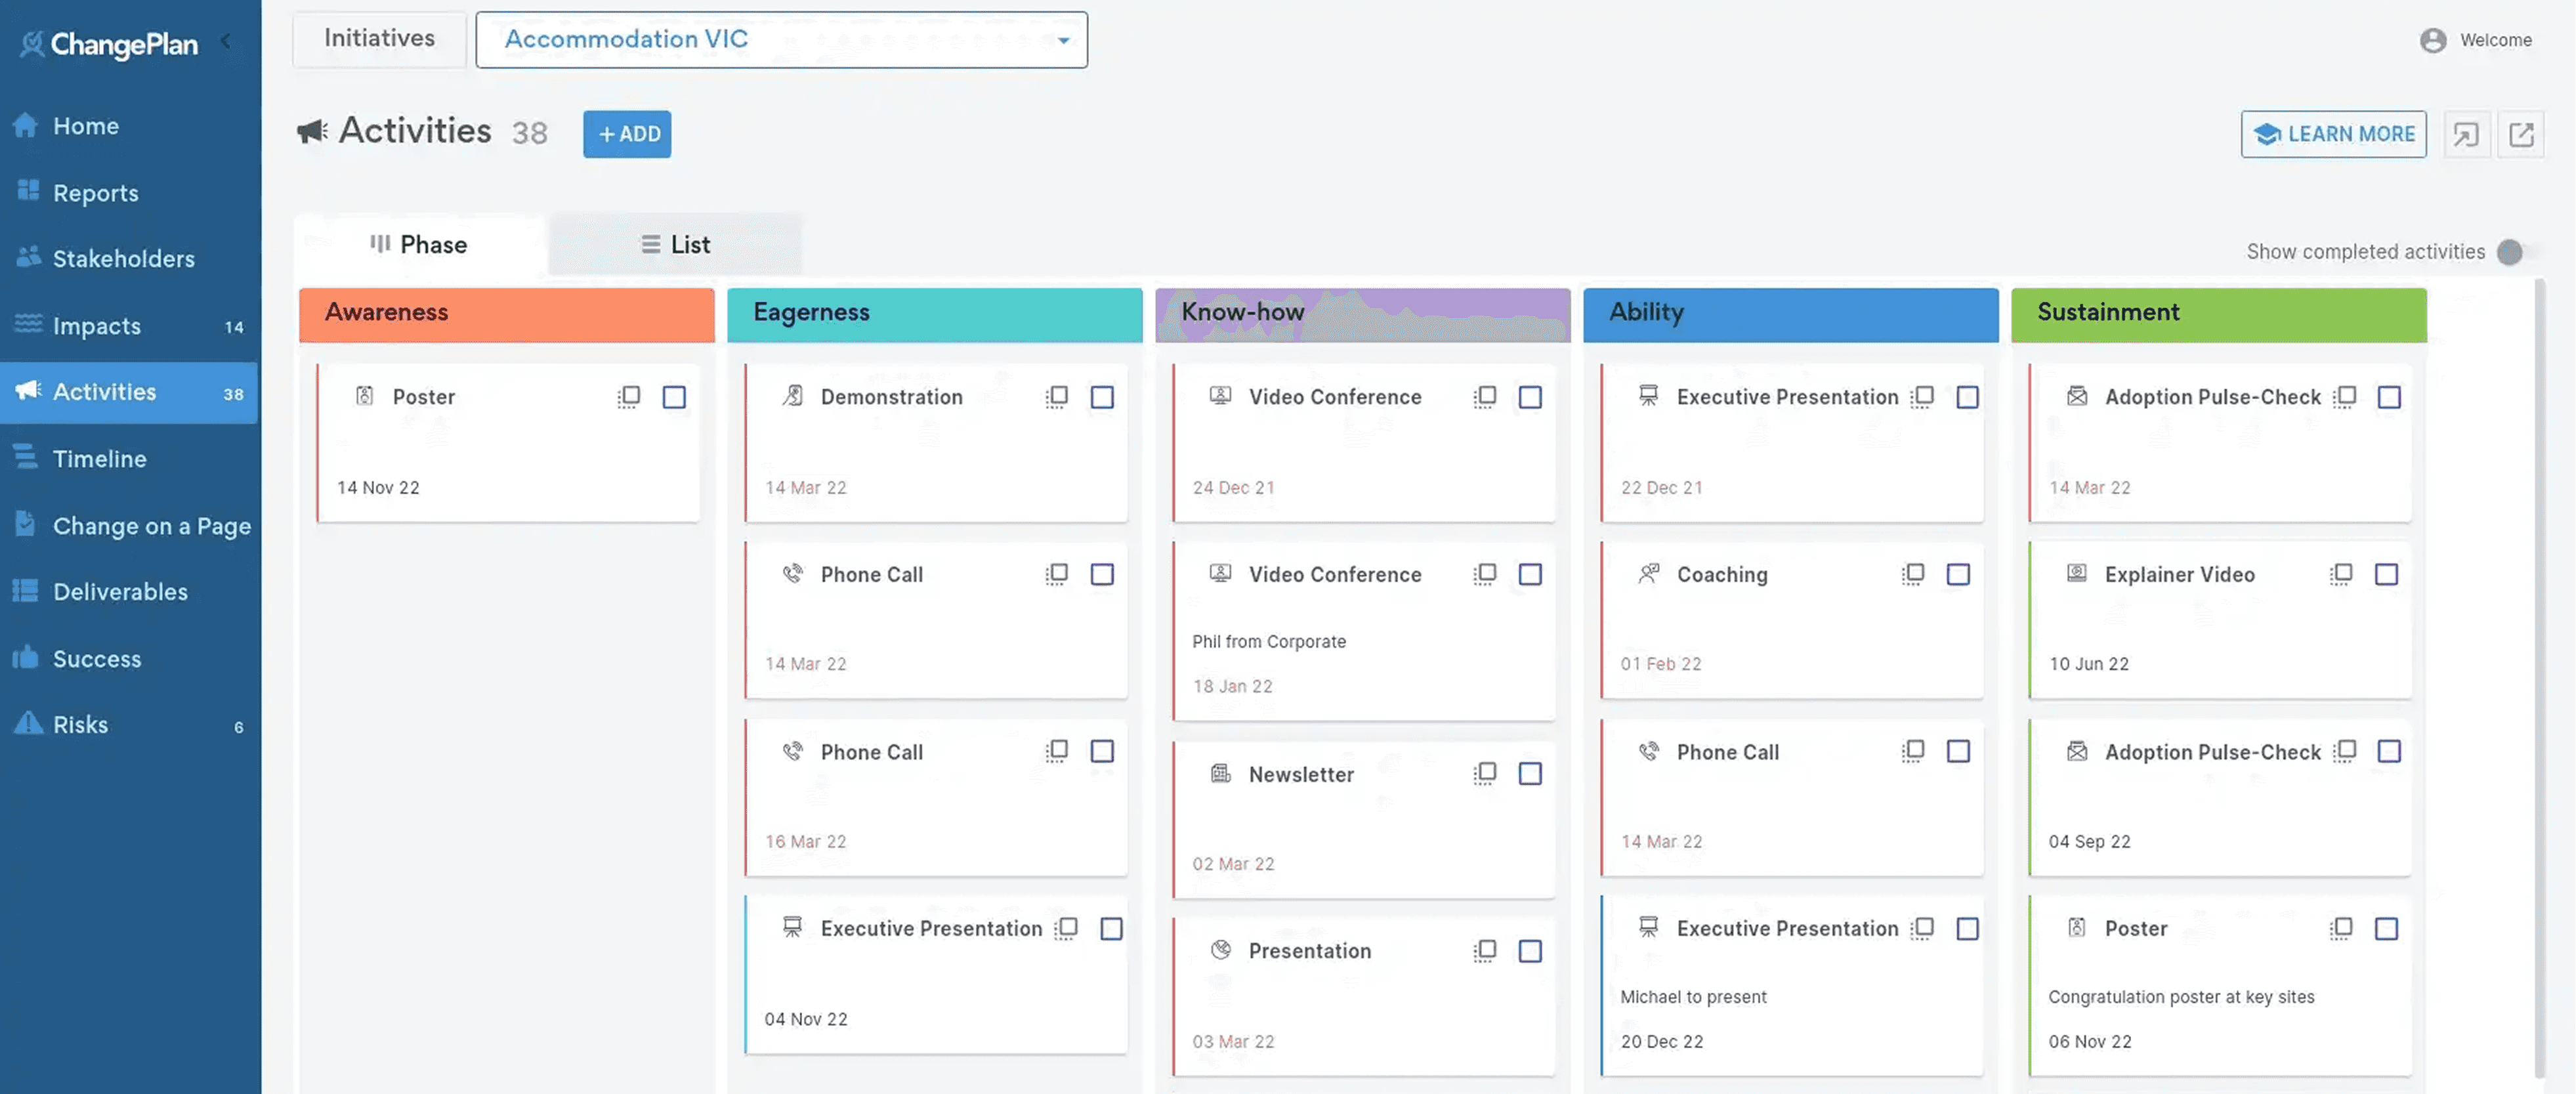Check the Explainer Video card checkbox
Screen dimensions: 2576x1094
pyautogui.click(x=2386, y=574)
